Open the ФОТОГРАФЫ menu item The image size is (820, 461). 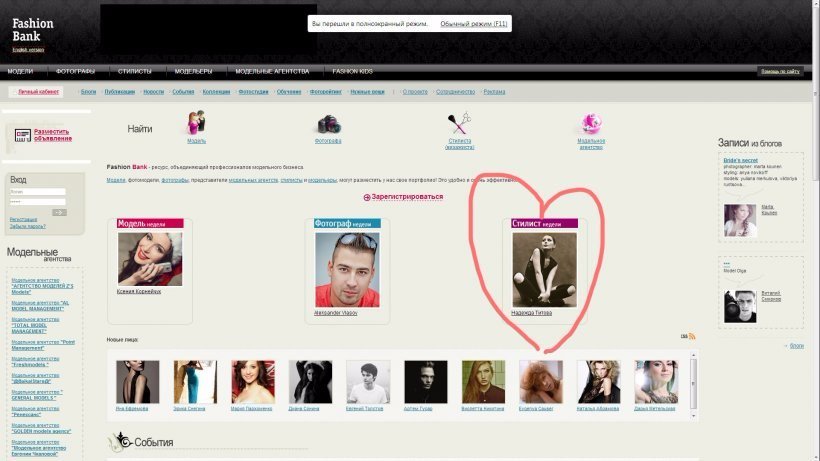[x=75, y=71]
